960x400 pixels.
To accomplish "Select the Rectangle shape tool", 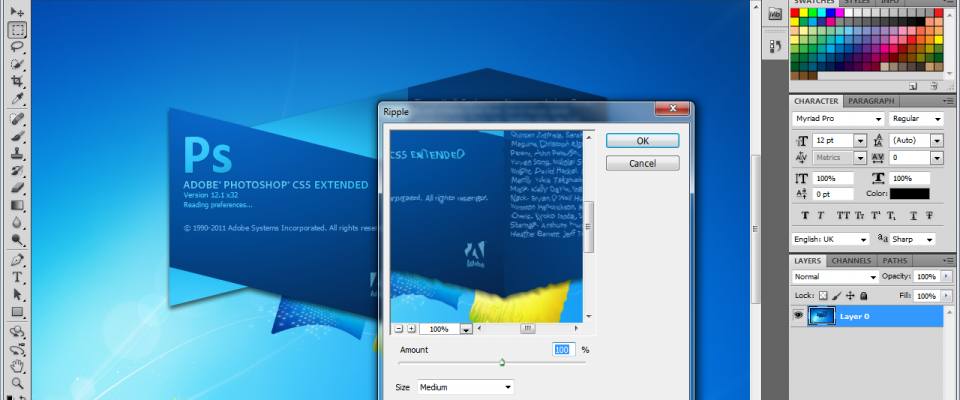I will pos(17,312).
